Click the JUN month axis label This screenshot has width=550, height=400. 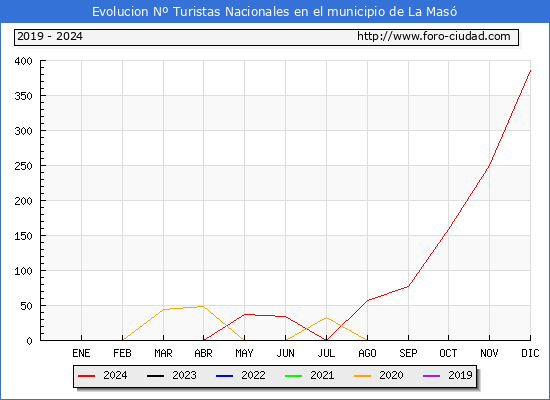(286, 353)
